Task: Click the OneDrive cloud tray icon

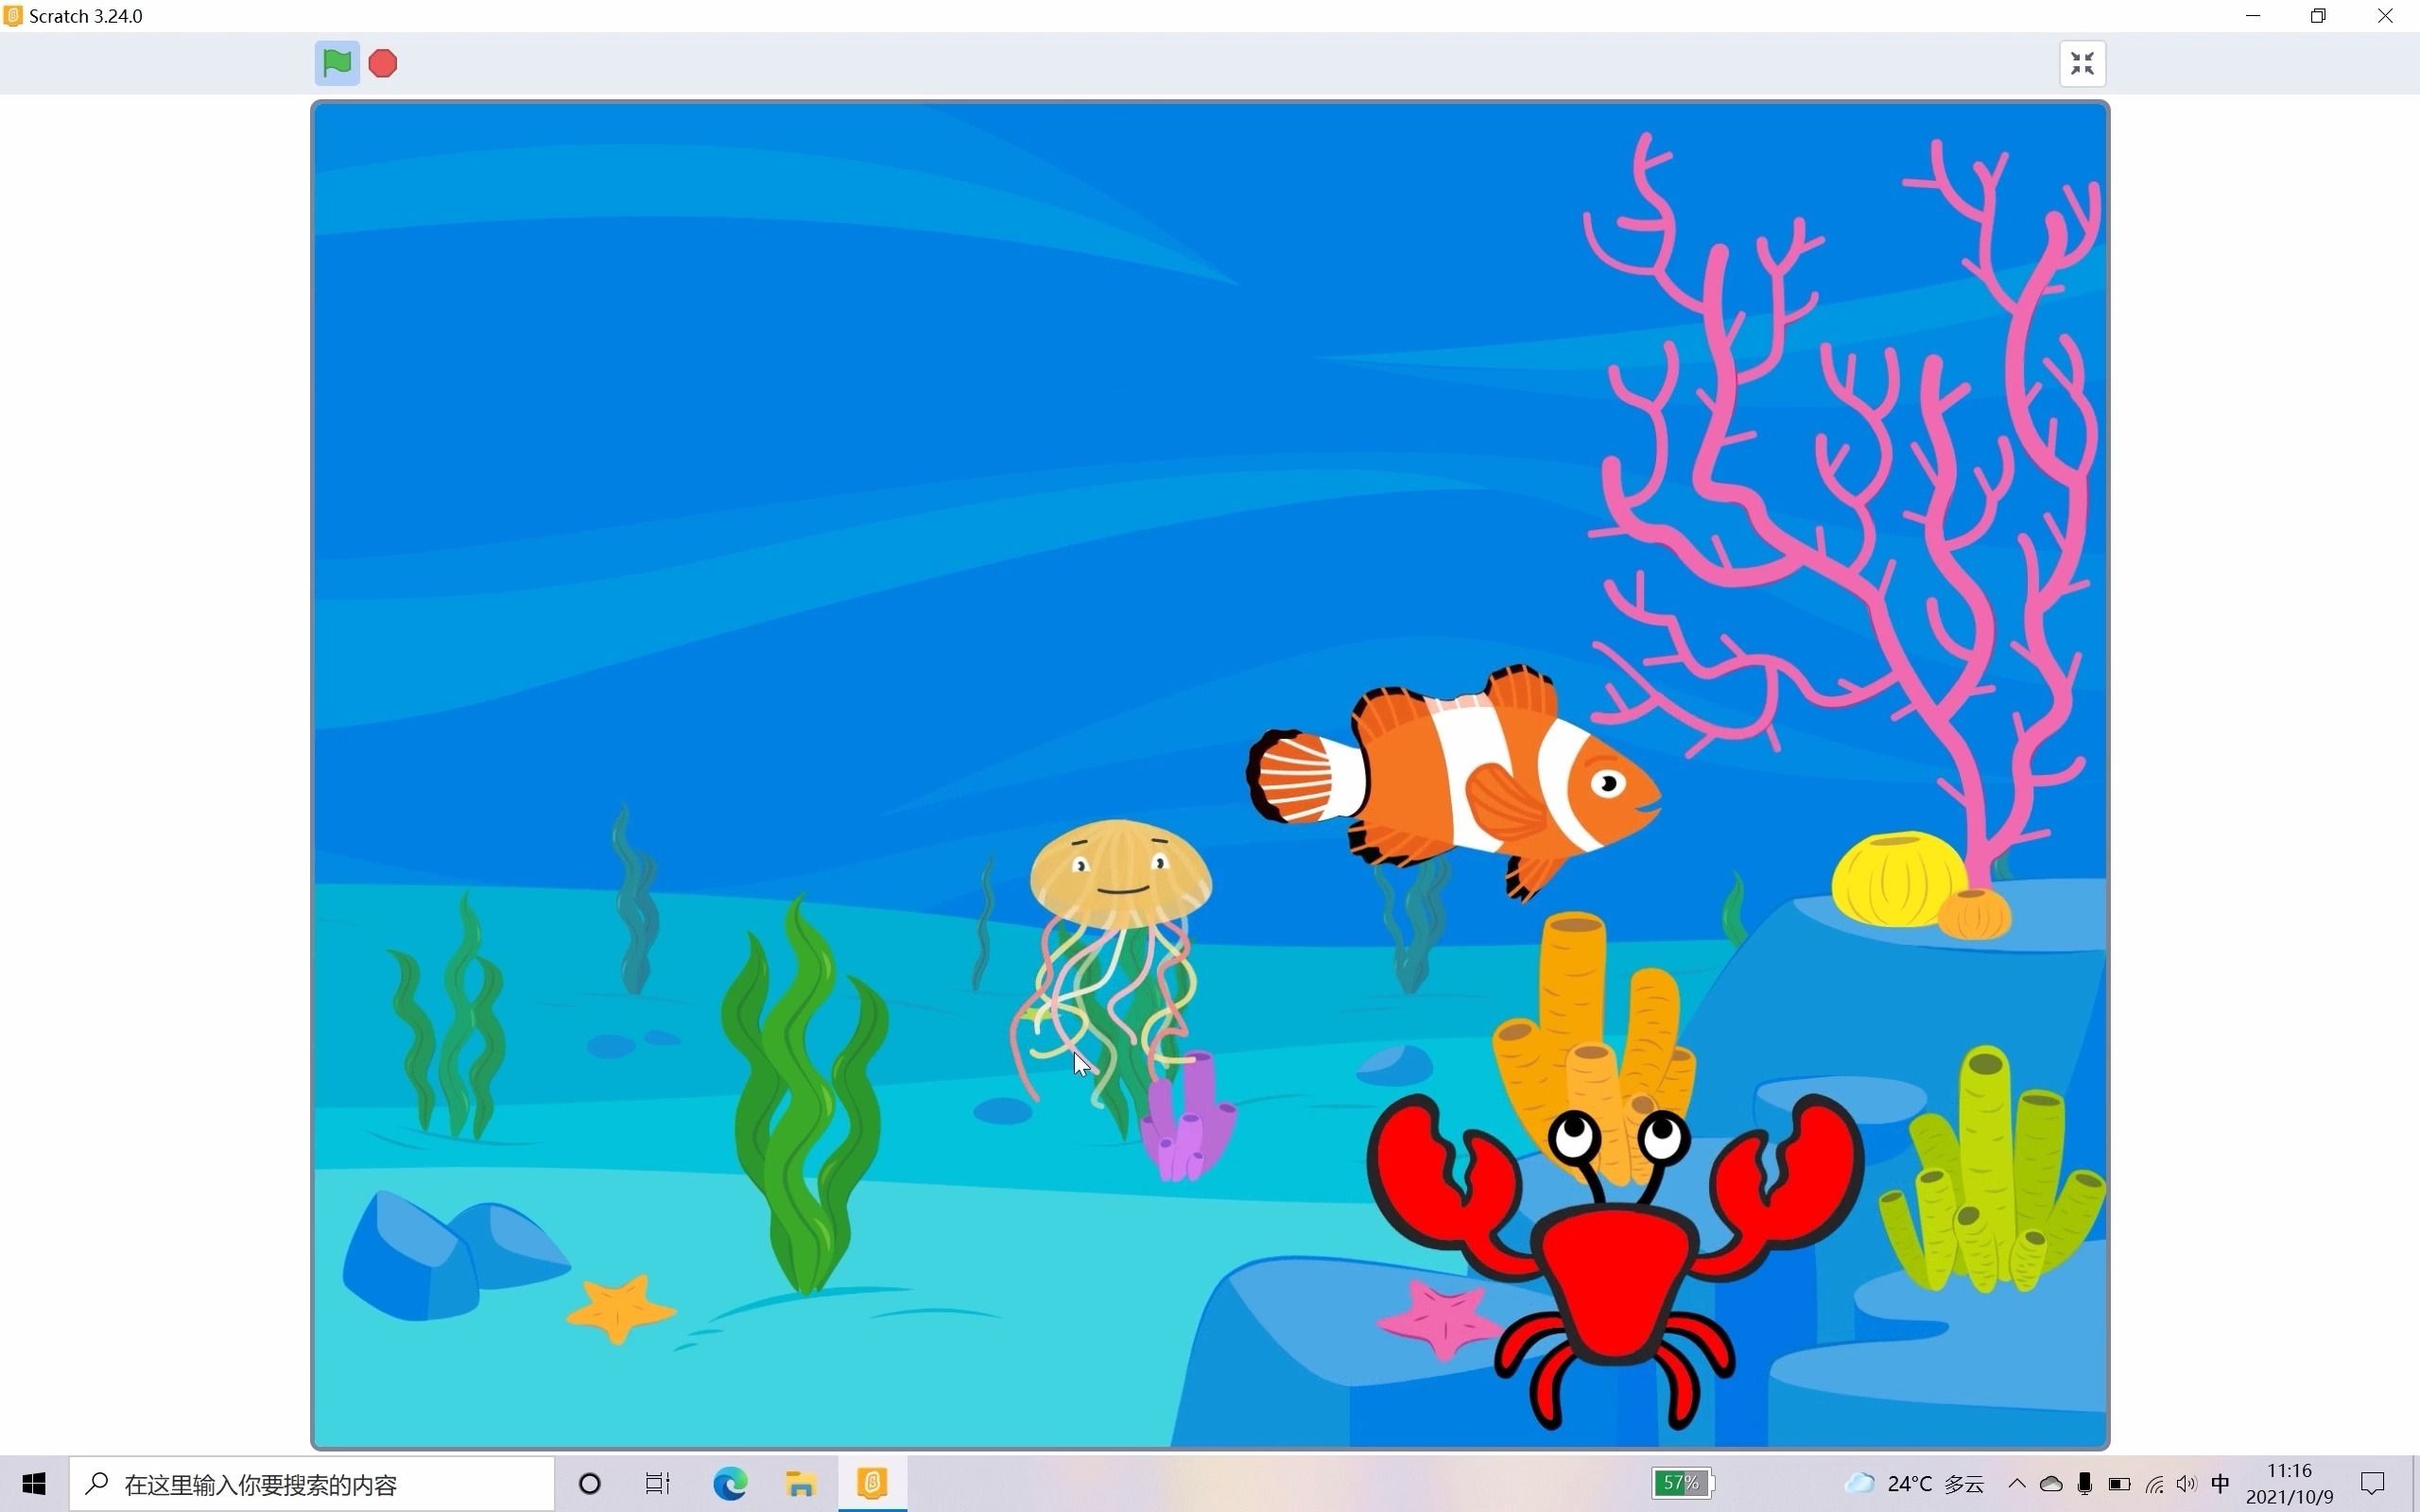Action: click(x=2051, y=1484)
